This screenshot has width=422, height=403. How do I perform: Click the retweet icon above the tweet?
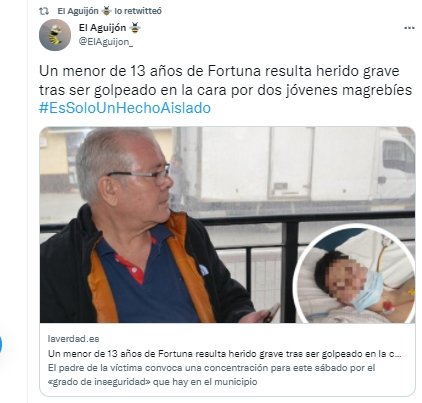(x=44, y=11)
